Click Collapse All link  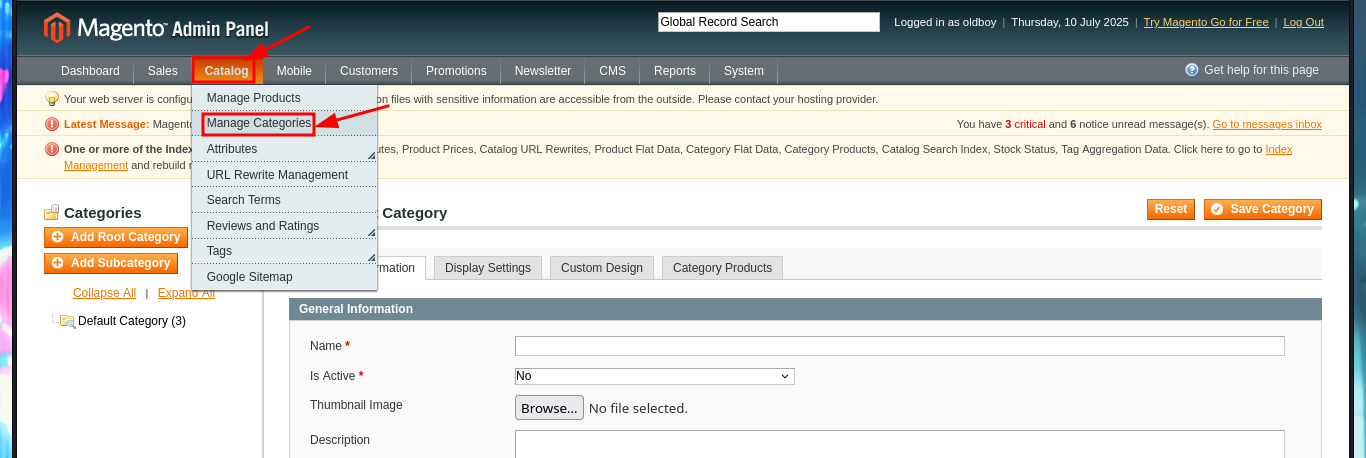click(104, 293)
